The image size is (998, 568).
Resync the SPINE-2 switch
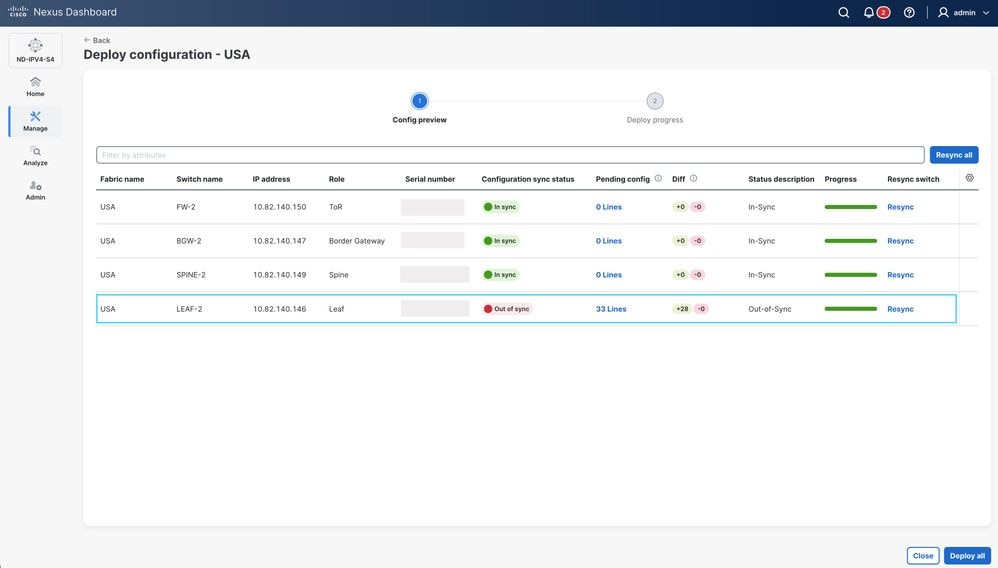[900, 275]
